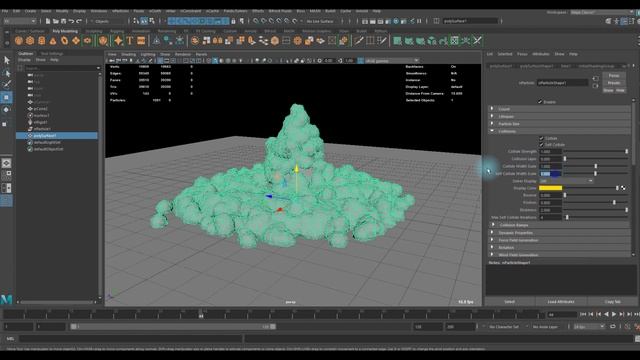
Task: Click the last green X shelf icon
Action: click(x=477, y=40)
